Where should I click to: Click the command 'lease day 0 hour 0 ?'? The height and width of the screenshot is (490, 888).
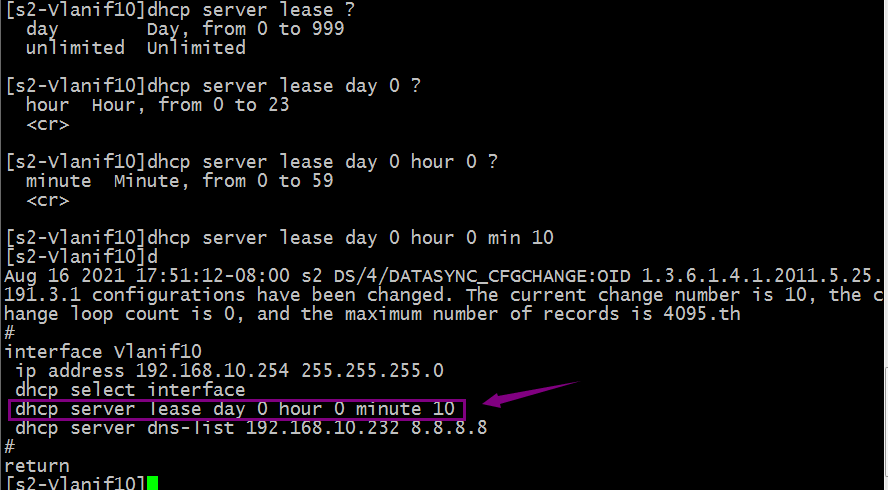tap(388, 161)
